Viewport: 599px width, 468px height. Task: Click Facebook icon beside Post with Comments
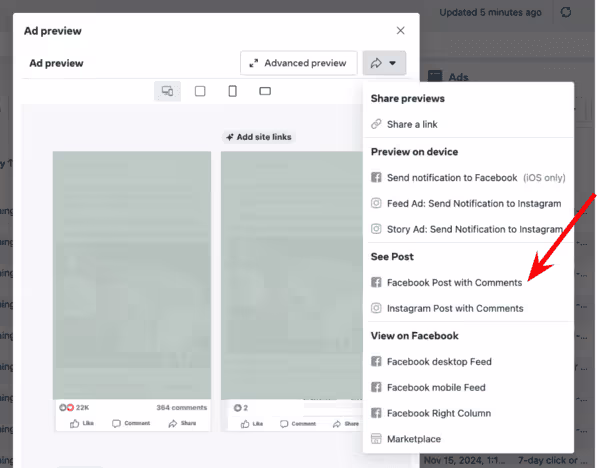[376, 282]
